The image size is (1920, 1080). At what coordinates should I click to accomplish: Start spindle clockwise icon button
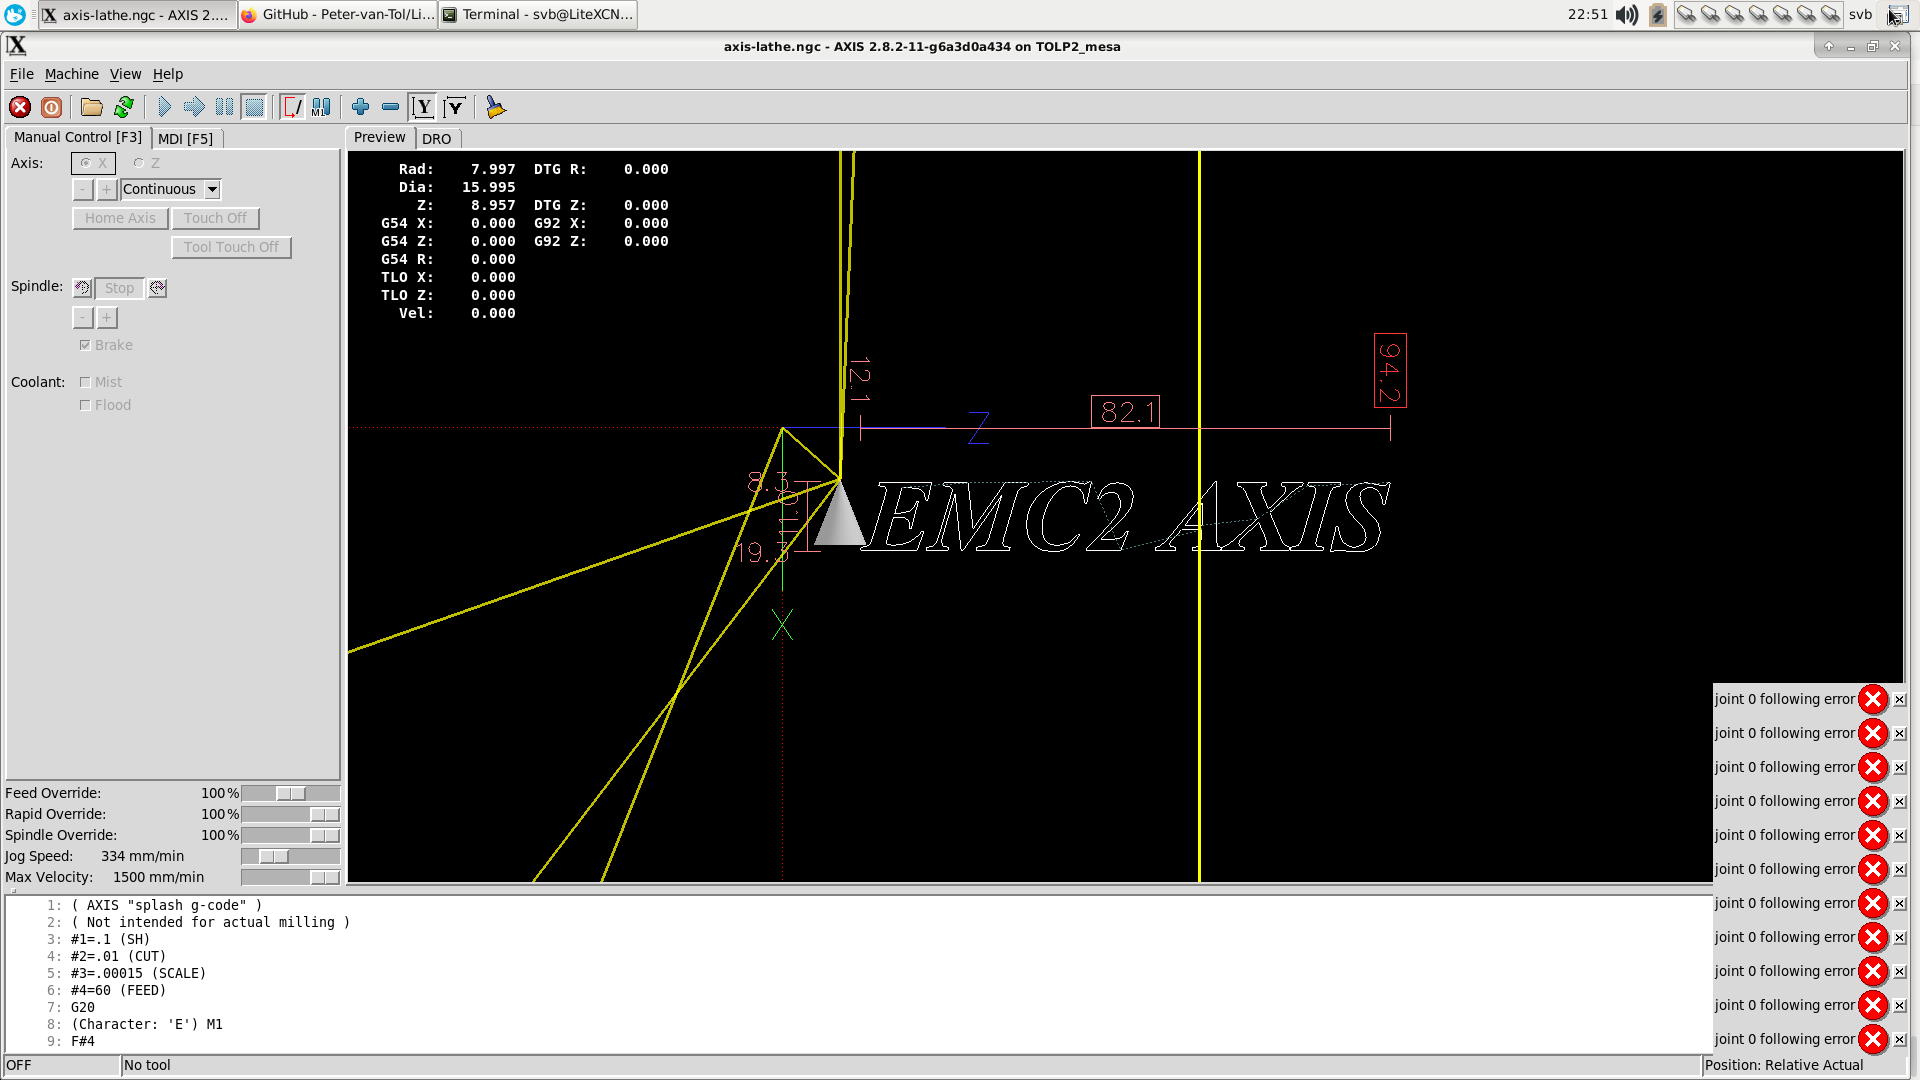[x=157, y=288]
